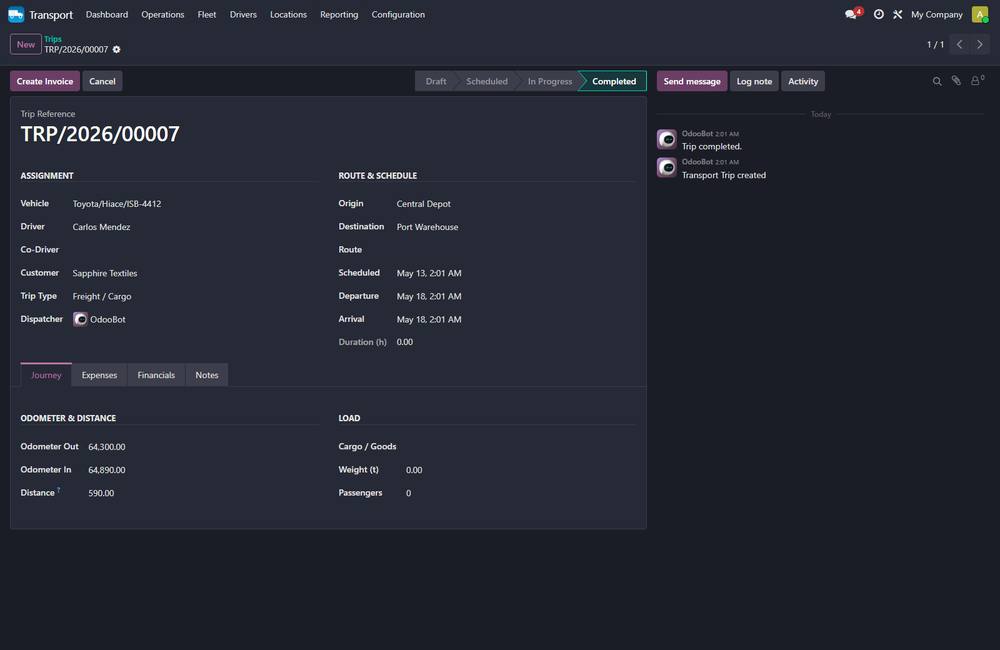This screenshot has height=650, width=1000.
Task: Attach files with the paperclip icon
Action: tap(956, 81)
